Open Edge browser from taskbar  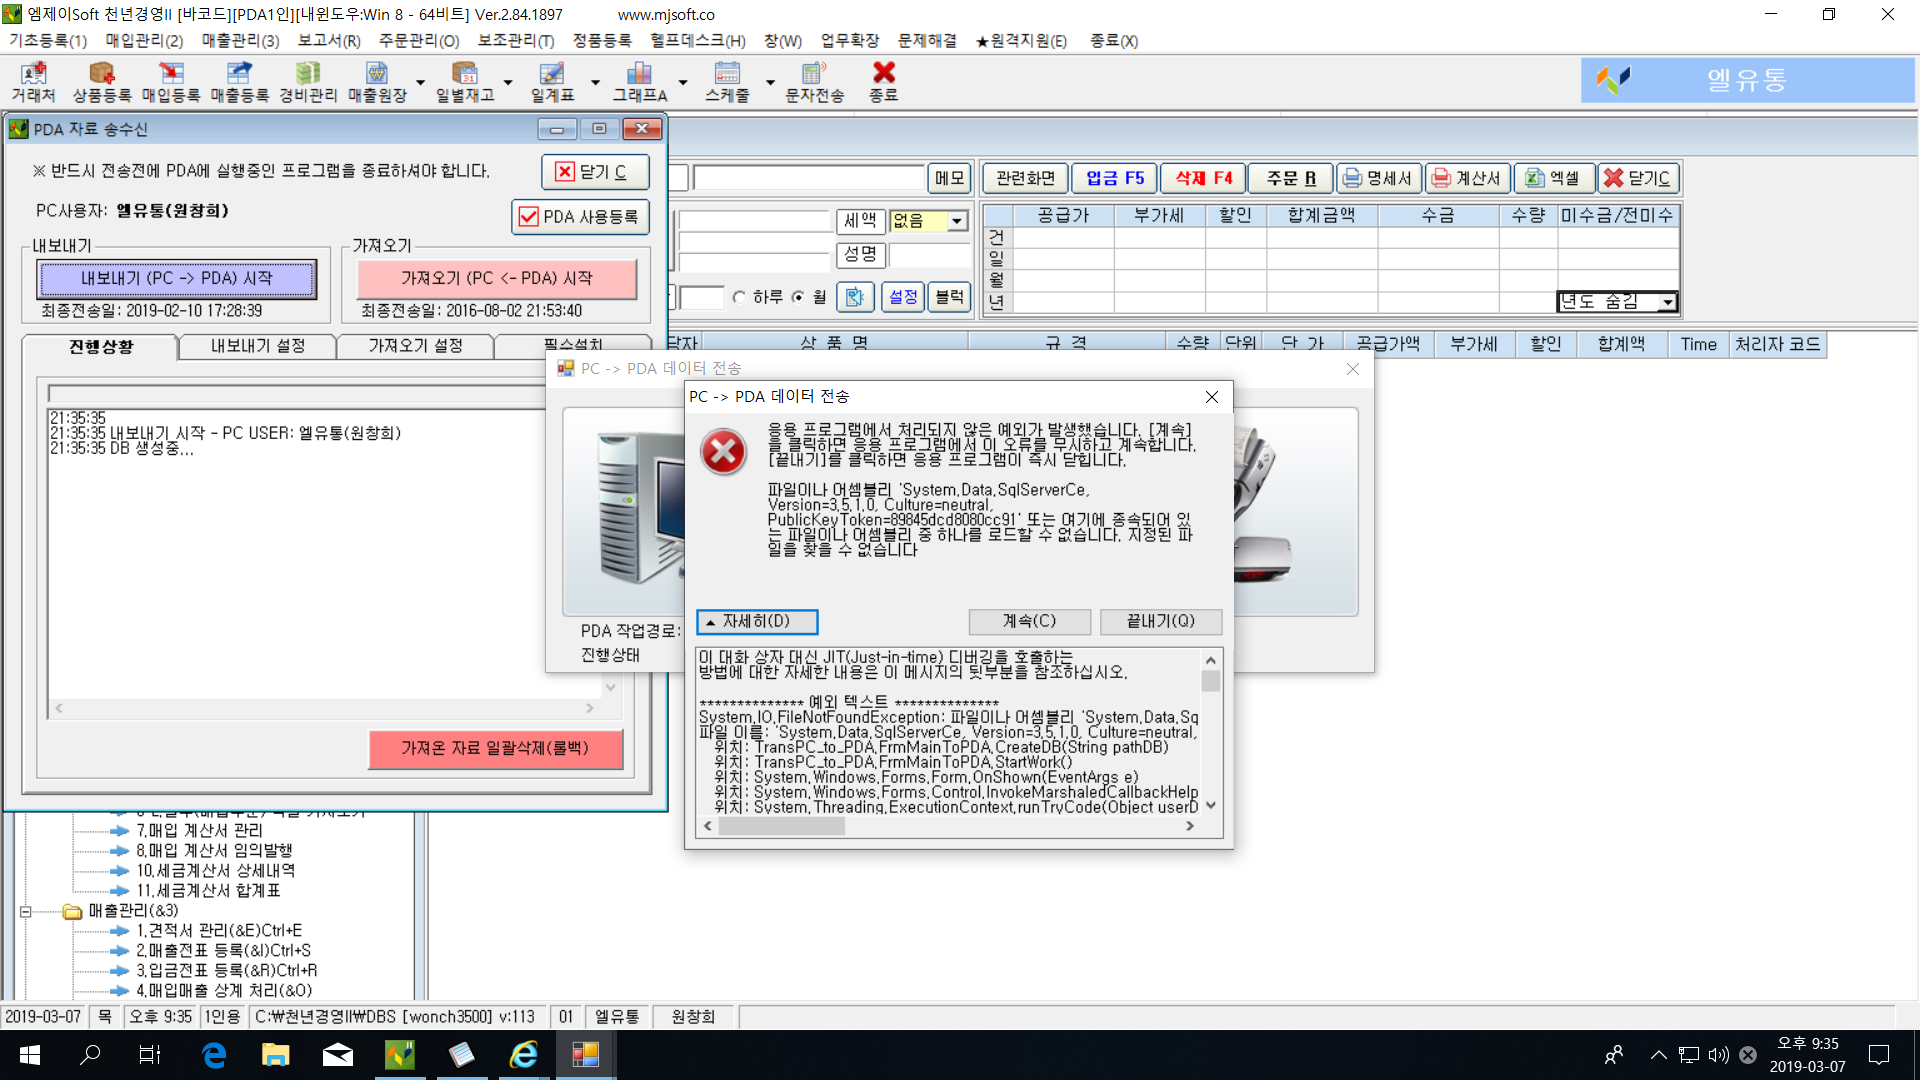(x=214, y=1055)
